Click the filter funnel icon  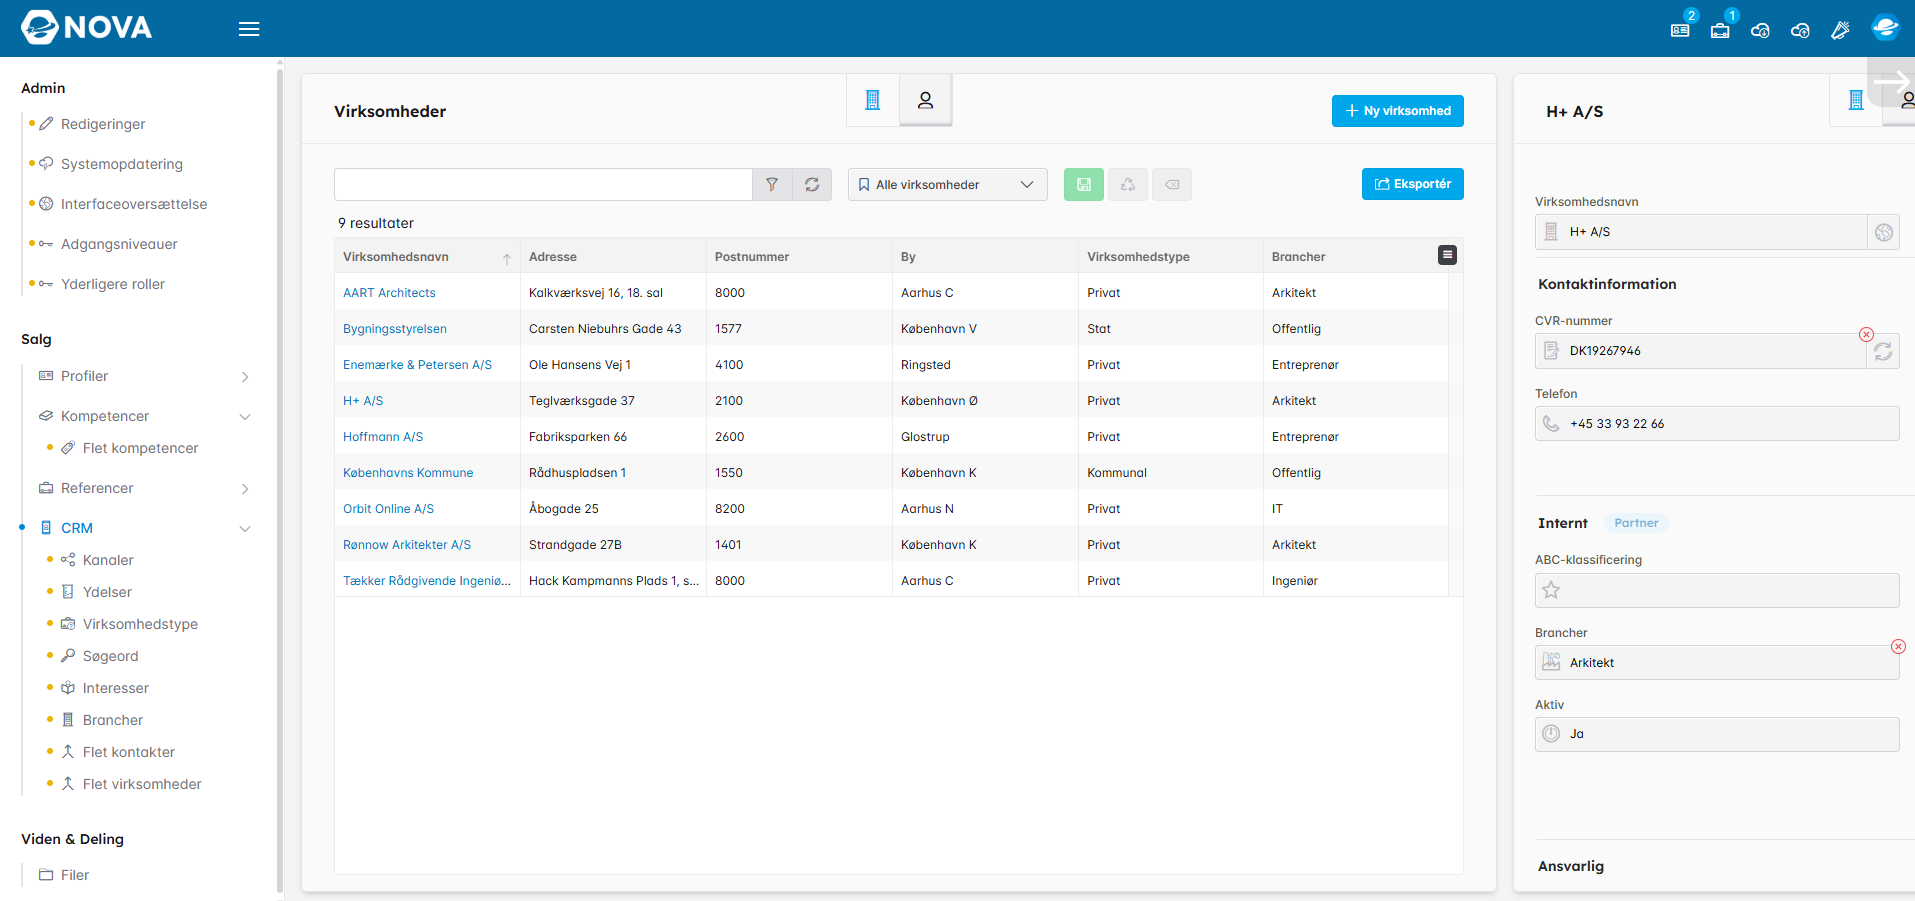(x=772, y=184)
